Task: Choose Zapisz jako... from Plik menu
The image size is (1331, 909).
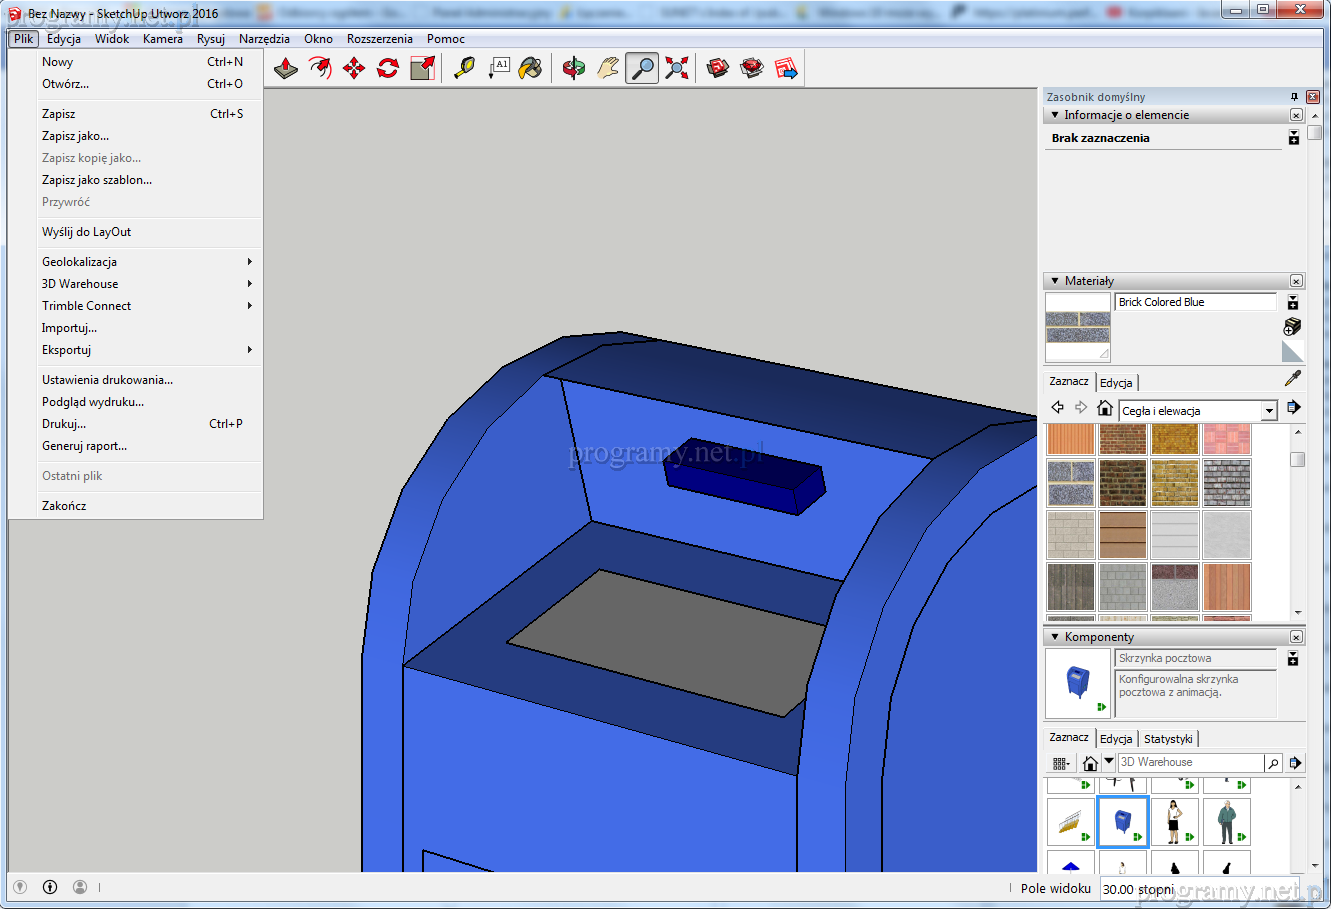Action: pos(76,136)
